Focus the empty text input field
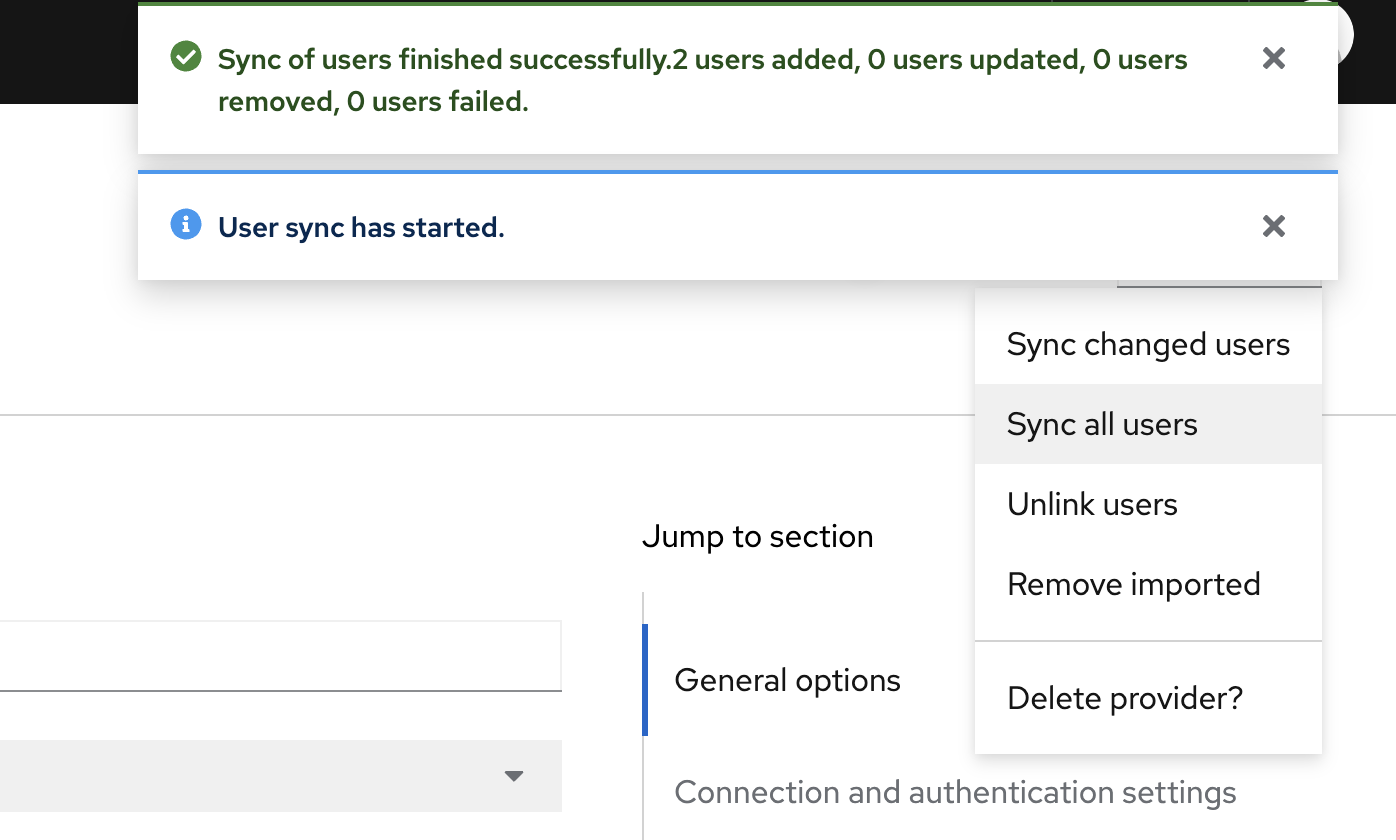This screenshot has height=840, width=1396. click(280, 656)
